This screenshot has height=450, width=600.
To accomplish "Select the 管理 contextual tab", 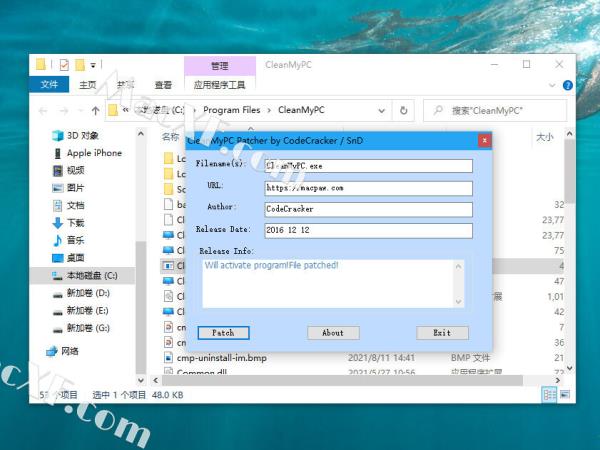I will (220, 66).
